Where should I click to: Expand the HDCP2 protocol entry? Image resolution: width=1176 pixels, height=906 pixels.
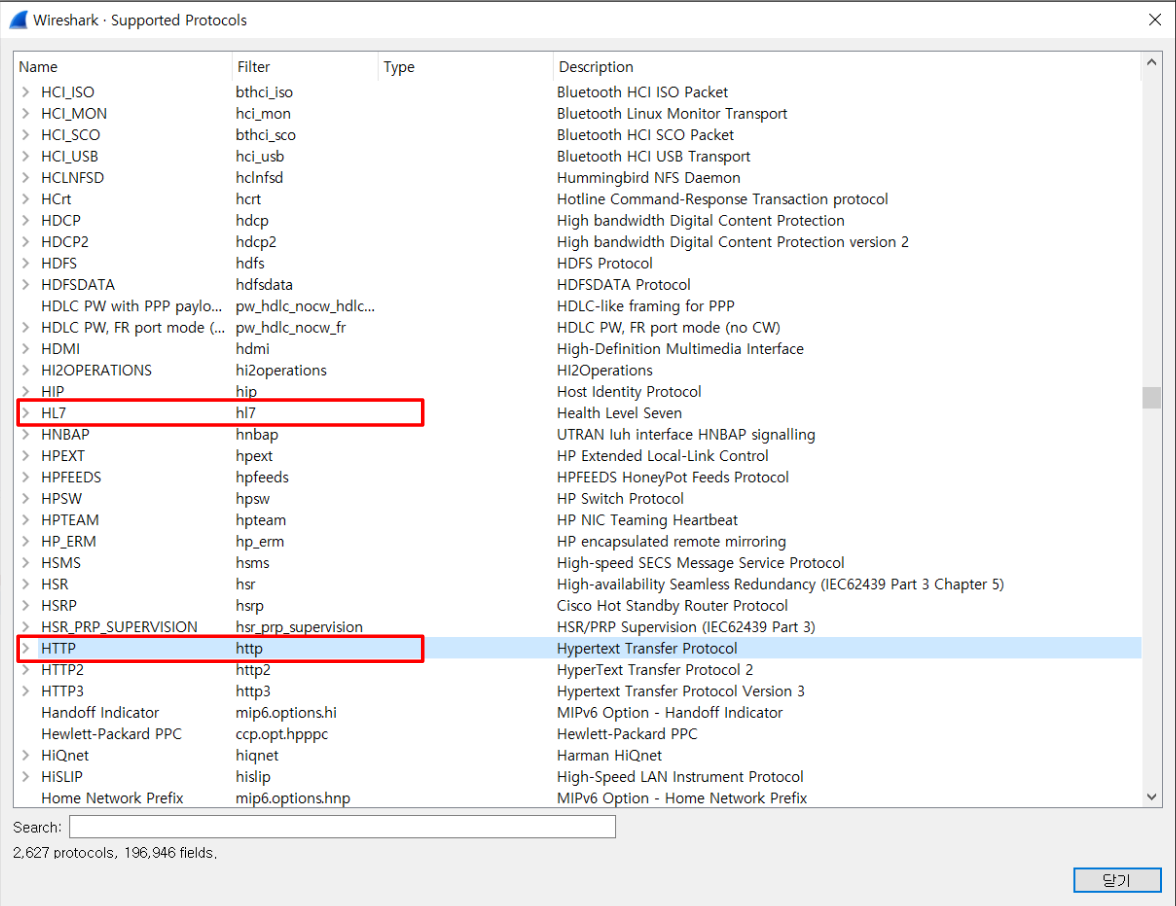[x=26, y=242]
